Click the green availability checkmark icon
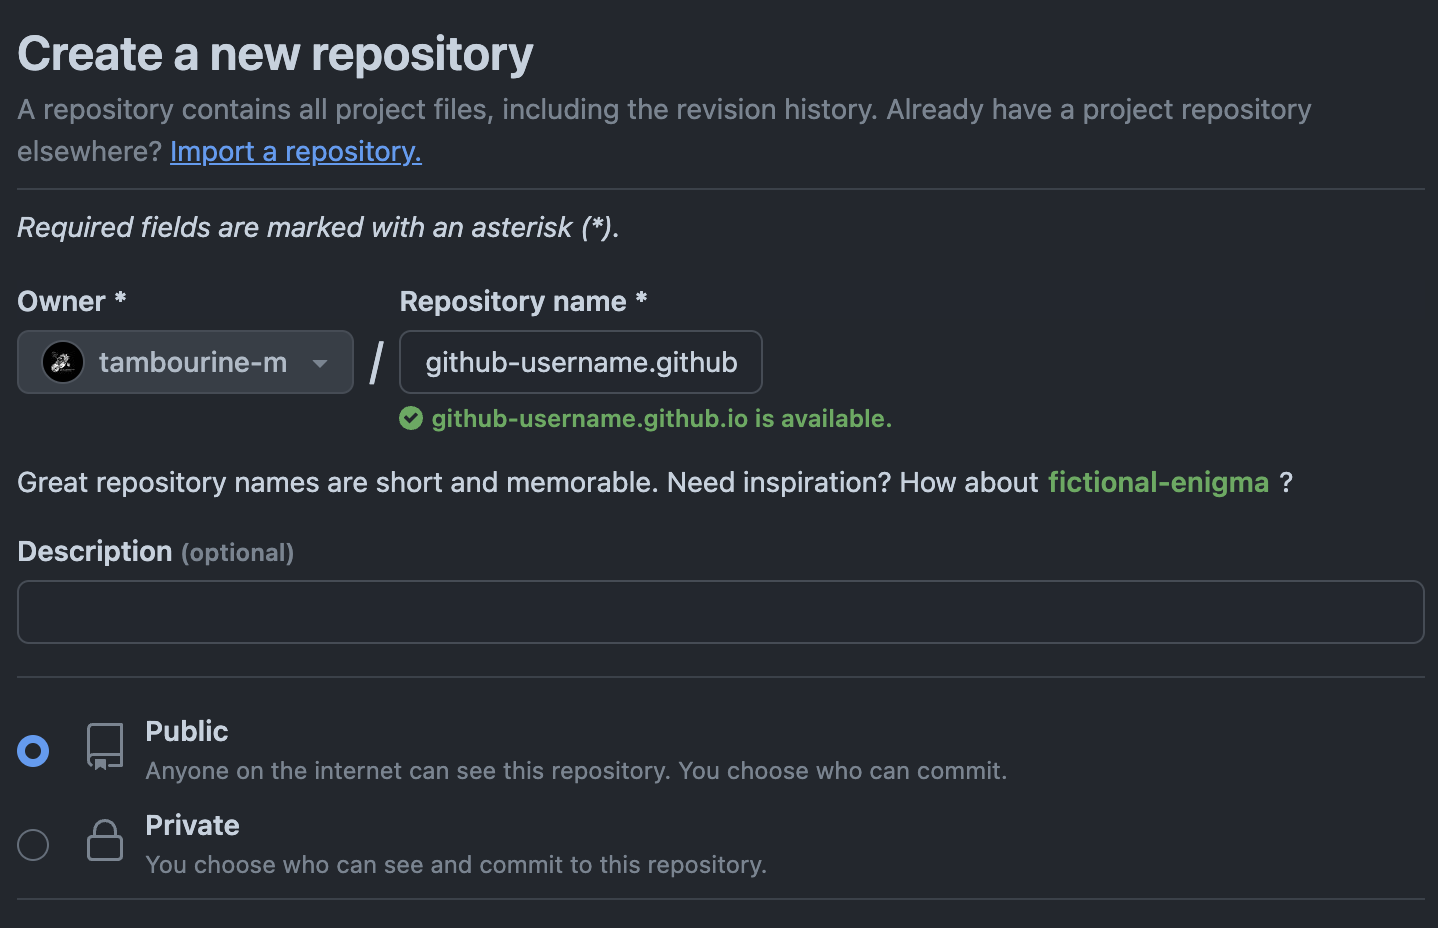Viewport: 1438px width, 928px height. click(x=411, y=418)
